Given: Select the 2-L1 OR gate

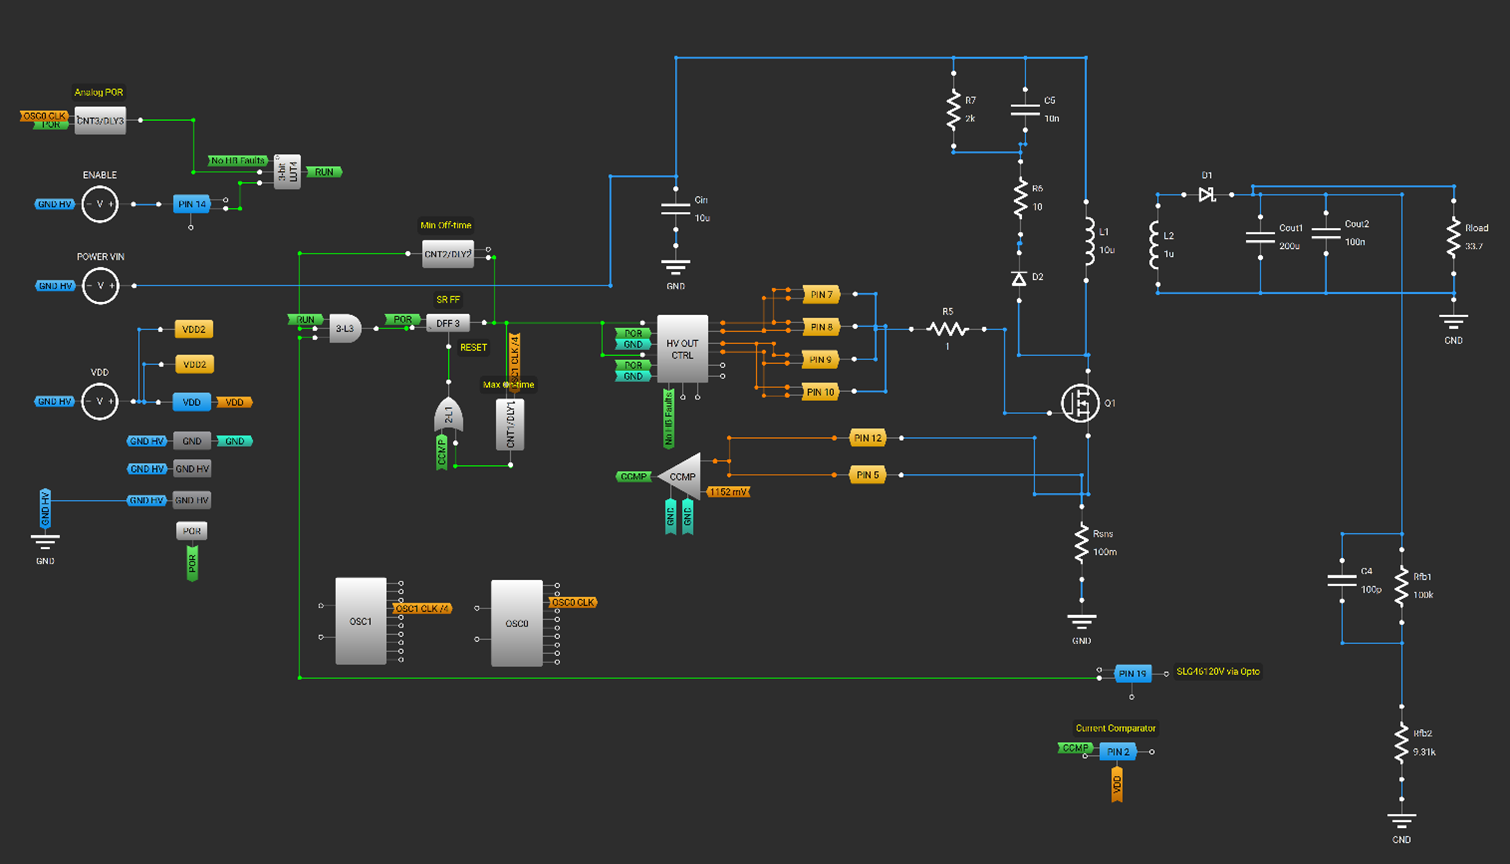Looking at the screenshot, I should (x=449, y=414).
